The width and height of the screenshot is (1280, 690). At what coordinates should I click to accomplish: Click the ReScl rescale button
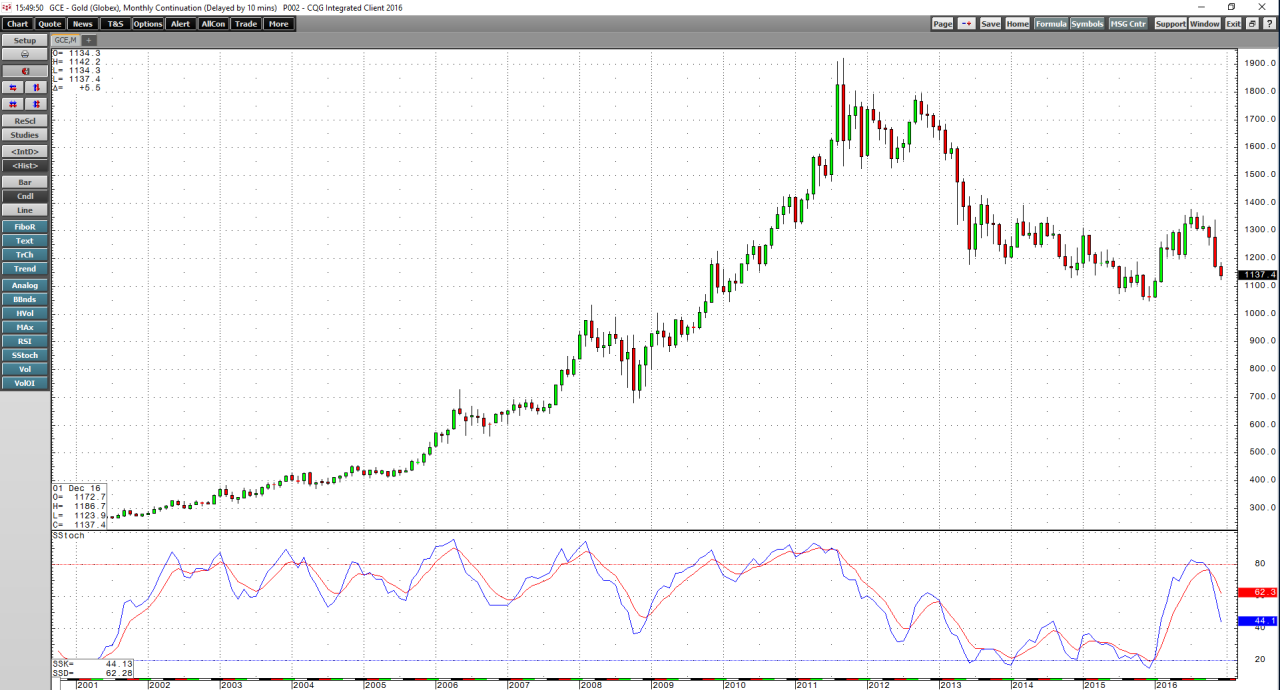point(25,121)
